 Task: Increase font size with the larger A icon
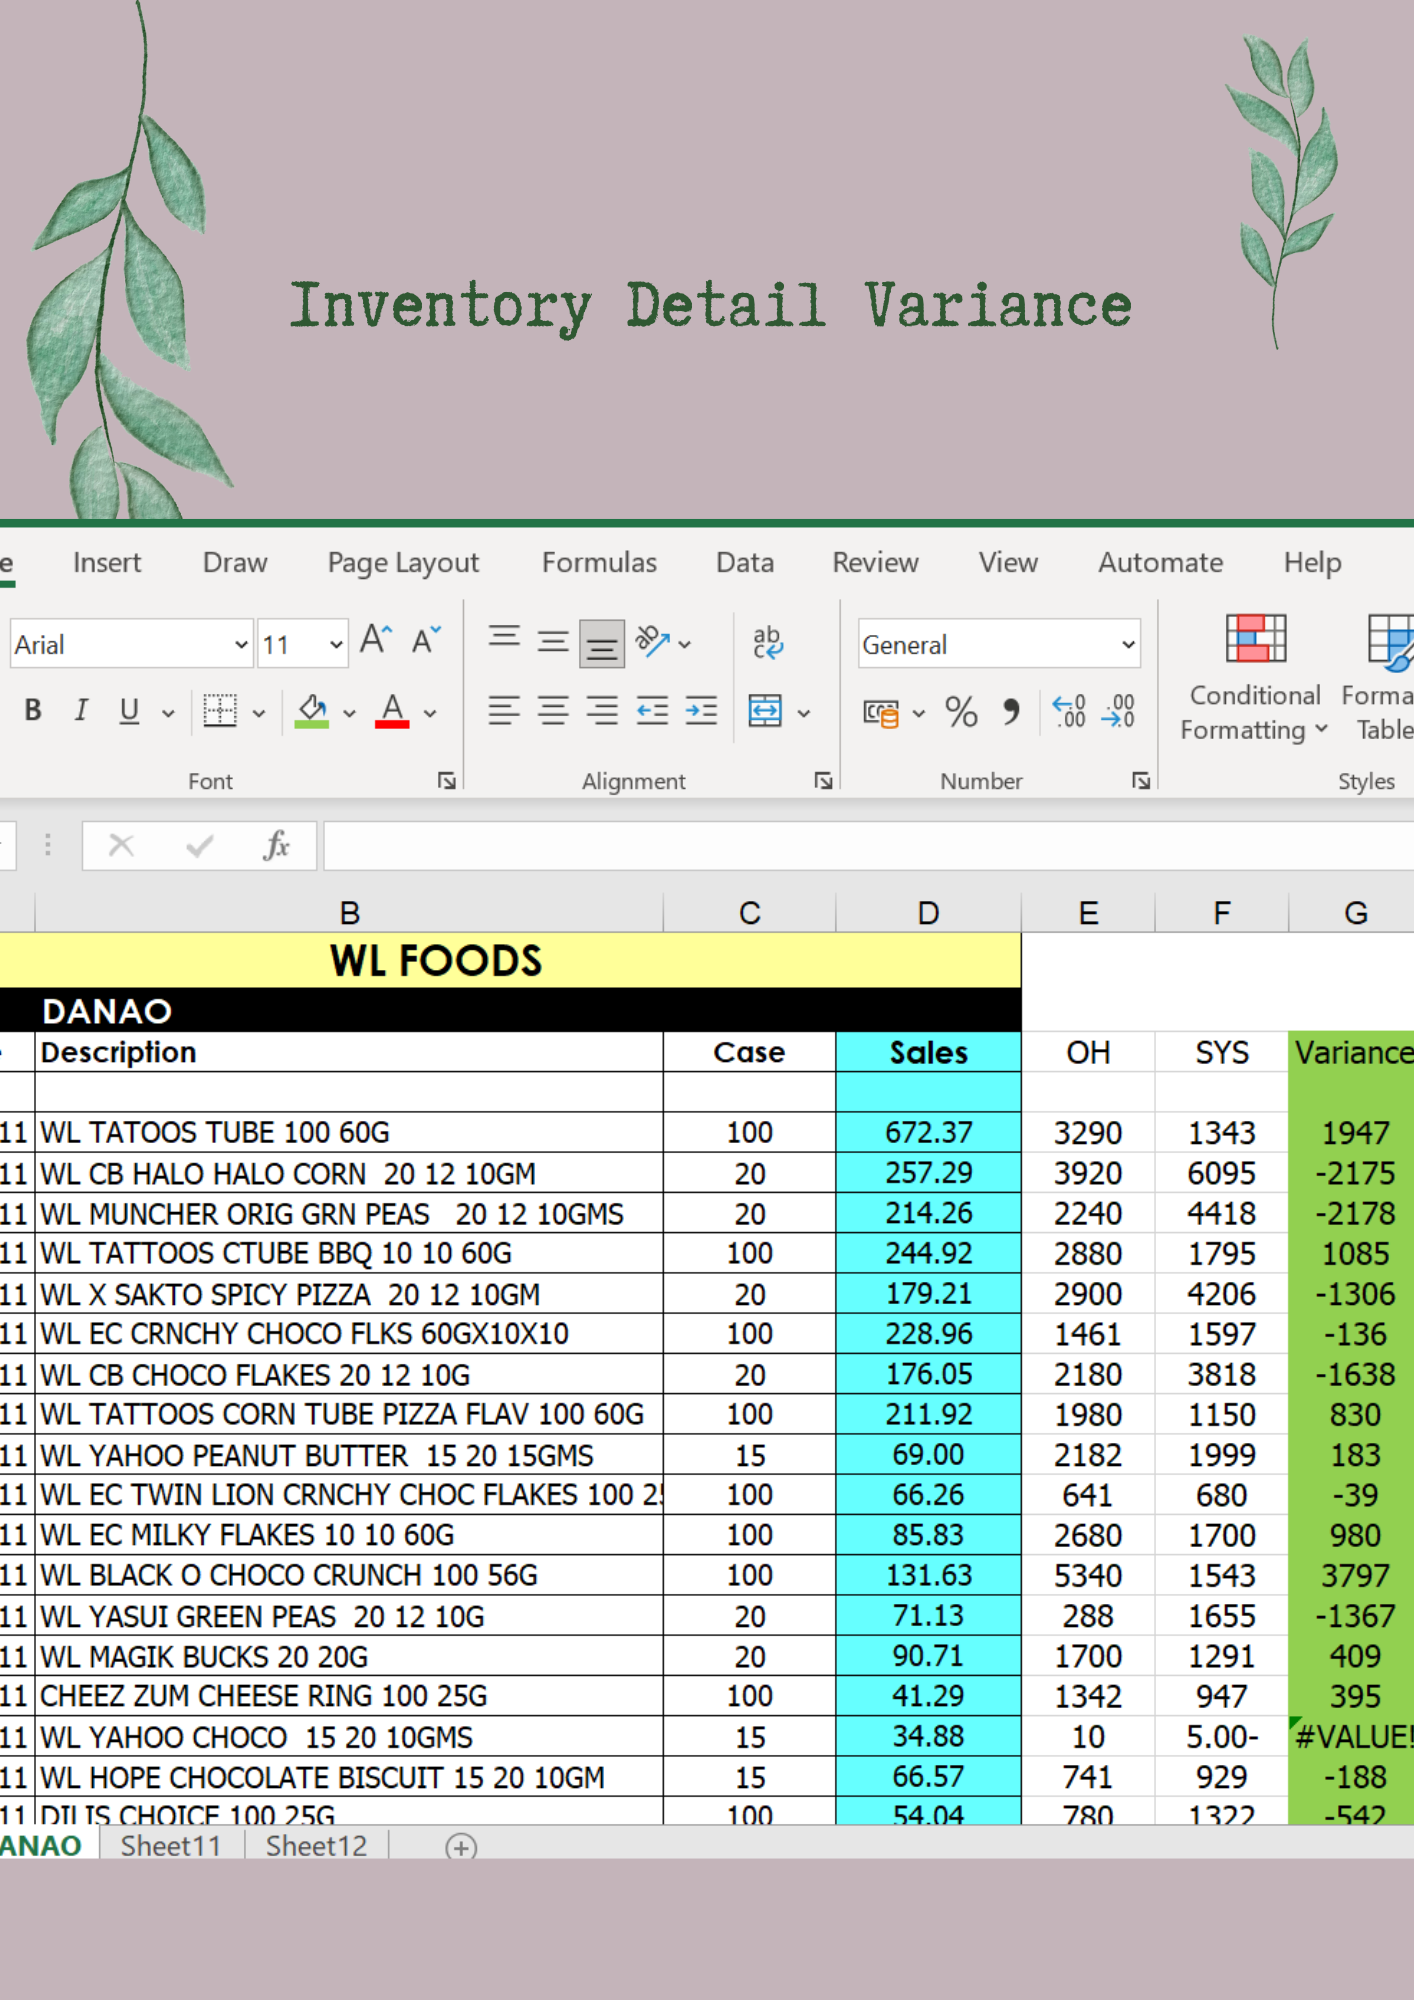(376, 640)
